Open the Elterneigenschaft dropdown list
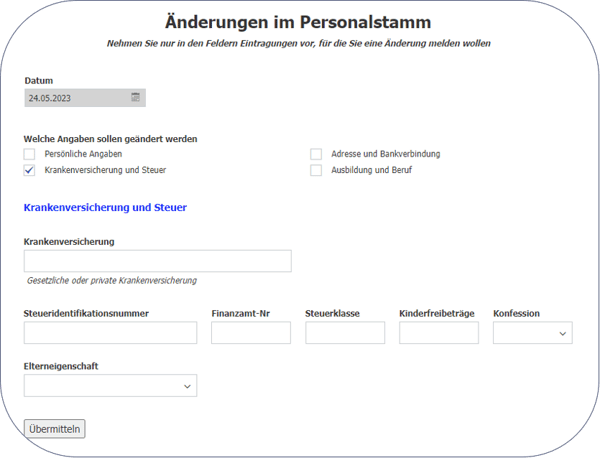Viewport: 600px width, 458px height. click(110, 385)
